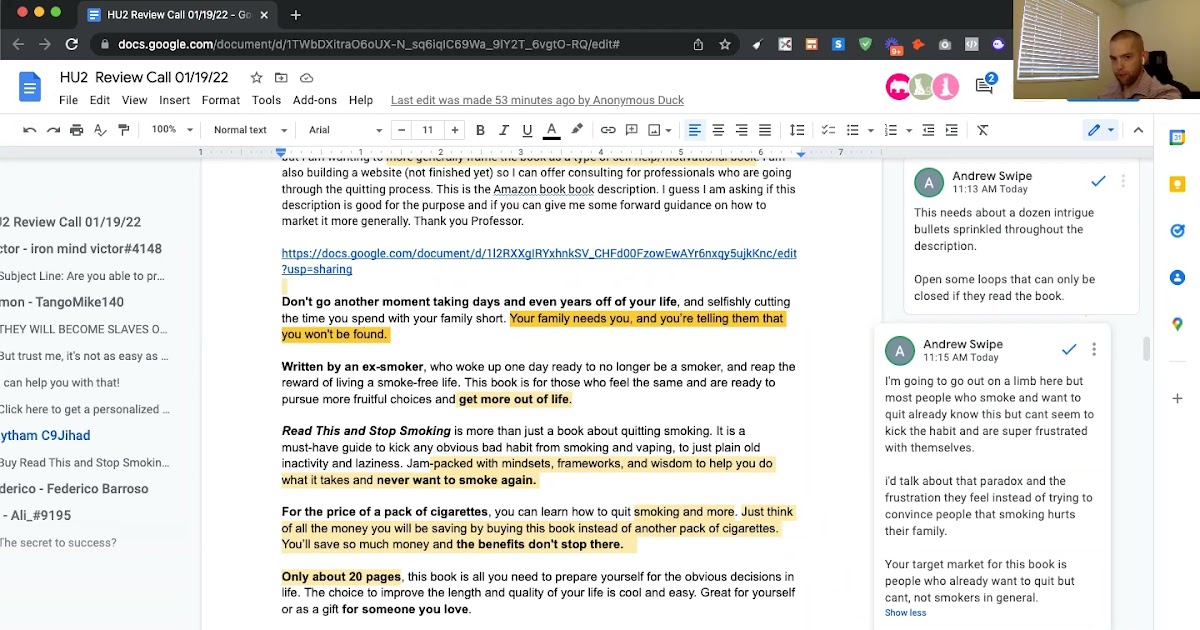1200x630 pixels.
Task: Open the Insert menu
Action: point(174,100)
